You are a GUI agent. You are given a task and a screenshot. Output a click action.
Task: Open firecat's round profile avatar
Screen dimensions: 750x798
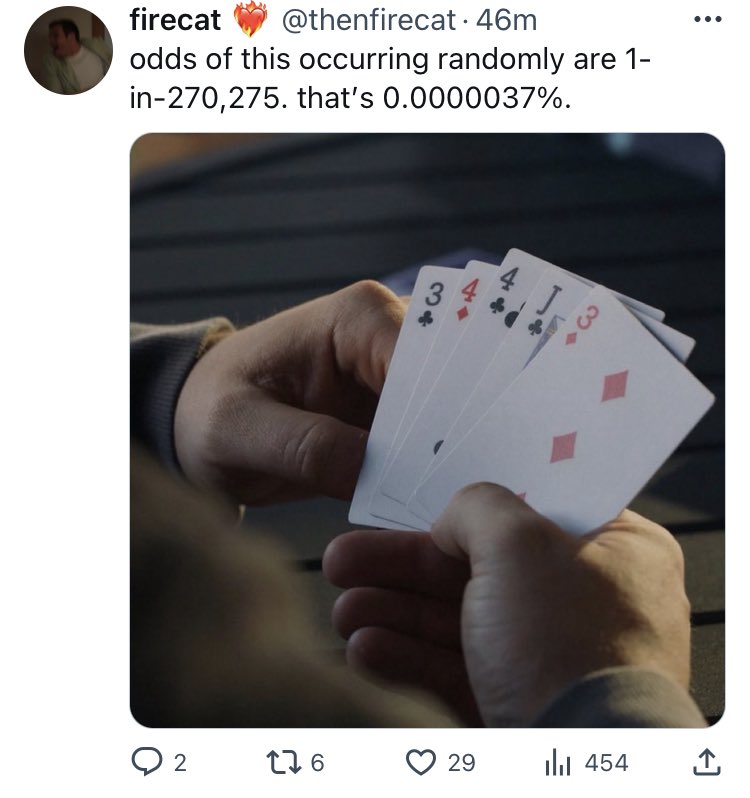click(x=68, y=50)
